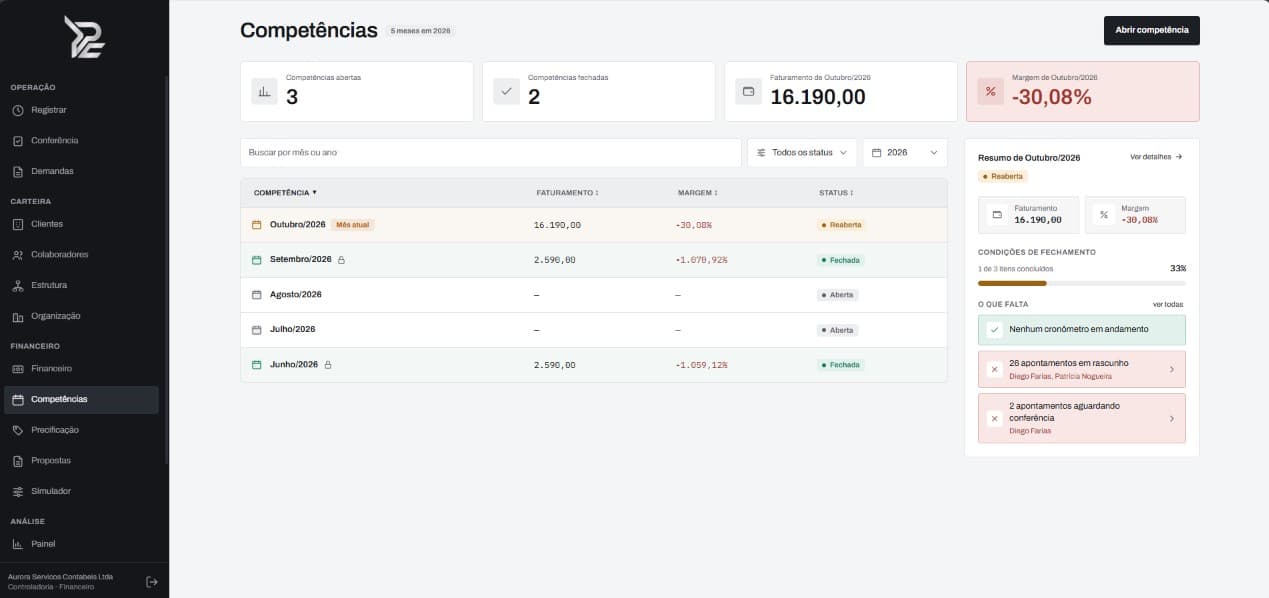Open Demandas in the sidebar
The width and height of the screenshot is (1269, 598).
tap(81, 171)
